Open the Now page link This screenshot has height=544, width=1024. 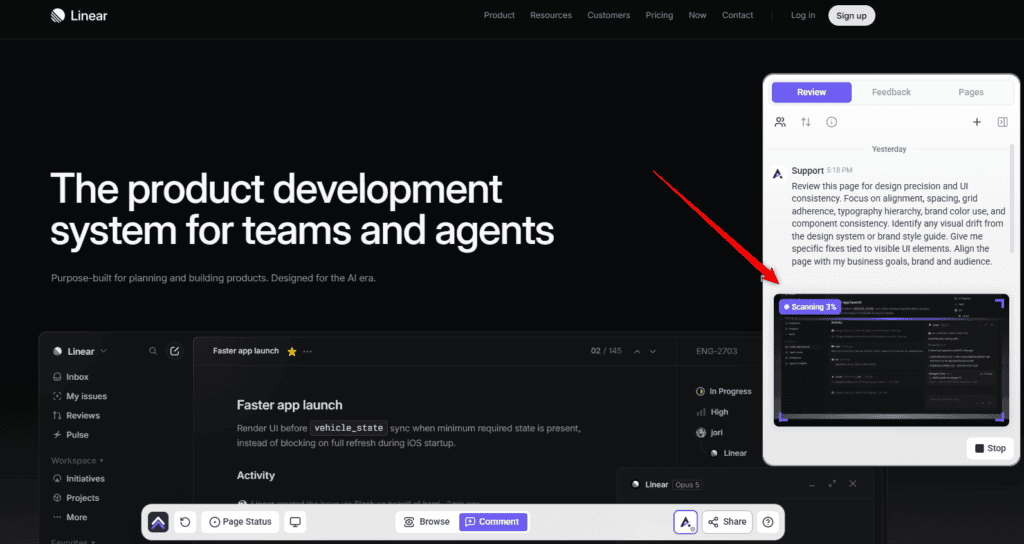point(697,15)
